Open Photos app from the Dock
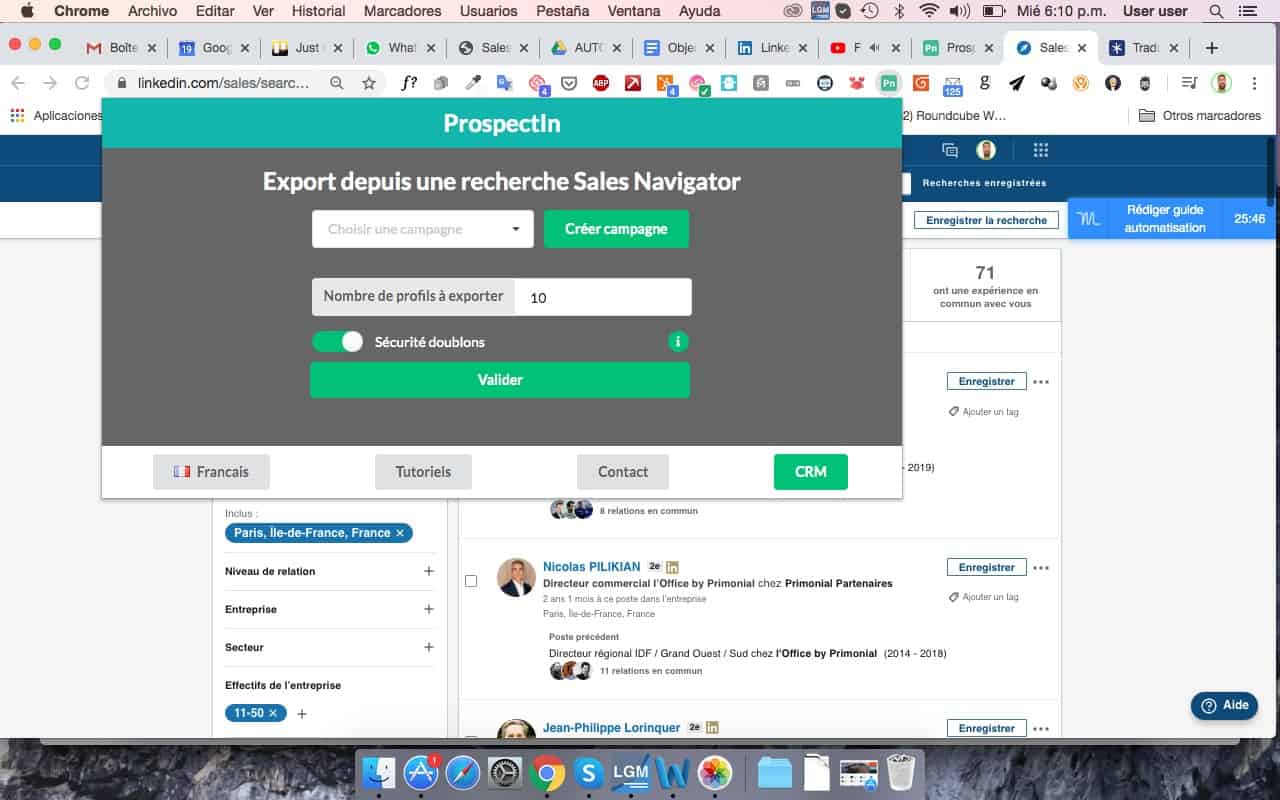 pos(715,772)
